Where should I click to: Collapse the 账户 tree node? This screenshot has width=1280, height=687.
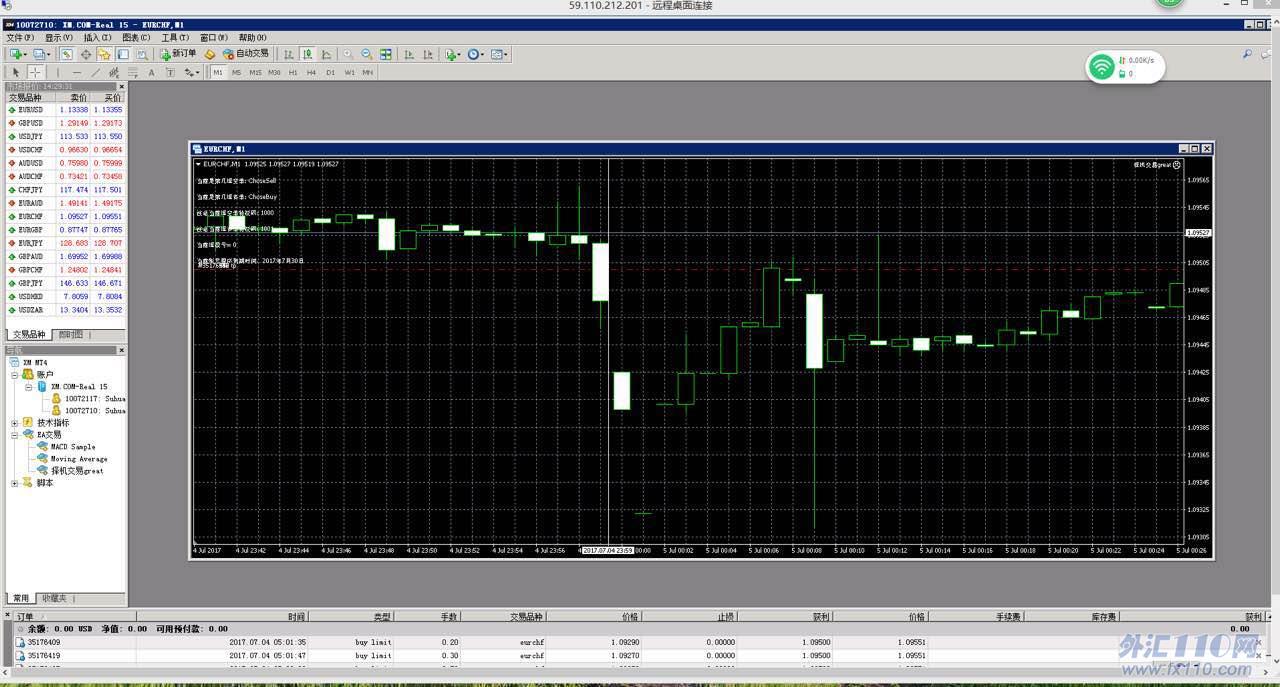pos(14,374)
